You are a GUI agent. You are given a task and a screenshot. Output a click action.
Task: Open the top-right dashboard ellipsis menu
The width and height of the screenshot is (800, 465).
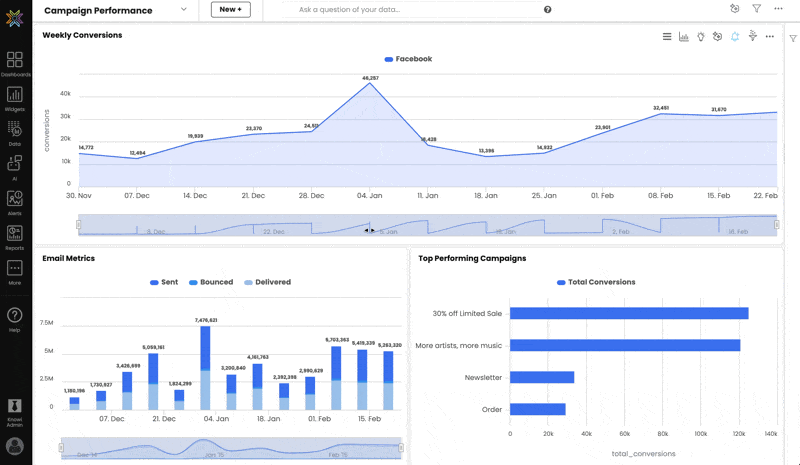[x=778, y=9]
